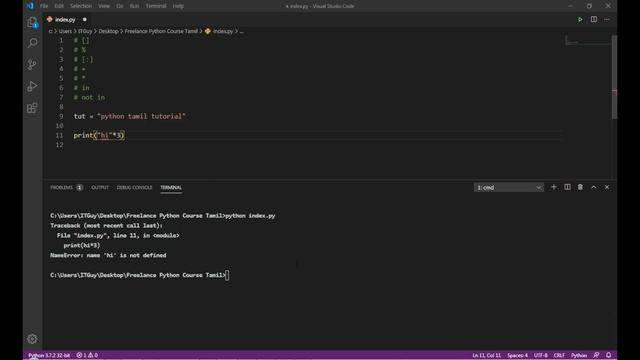The width and height of the screenshot is (640, 360).
Task: Open errors and warnings count in status bar
Action: click(87, 355)
